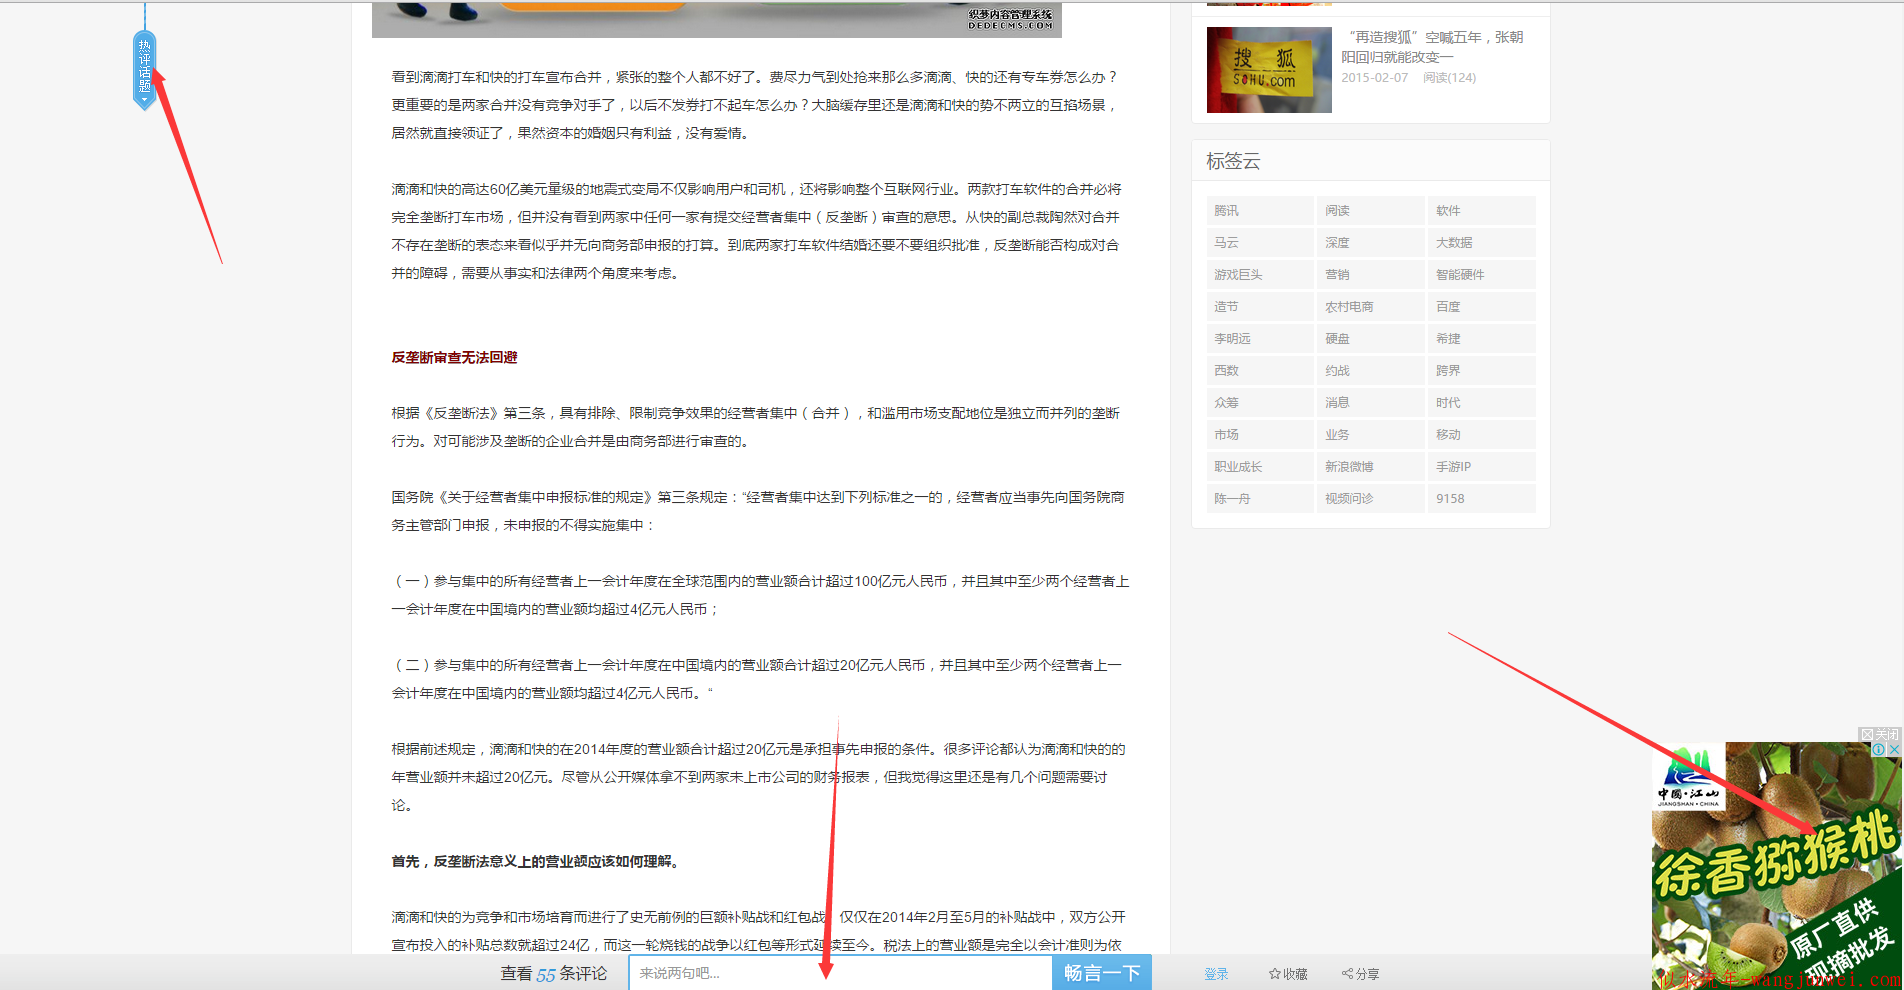Select the 新浪微博 tag
This screenshot has height=990, width=1904.
(1371, 466)
